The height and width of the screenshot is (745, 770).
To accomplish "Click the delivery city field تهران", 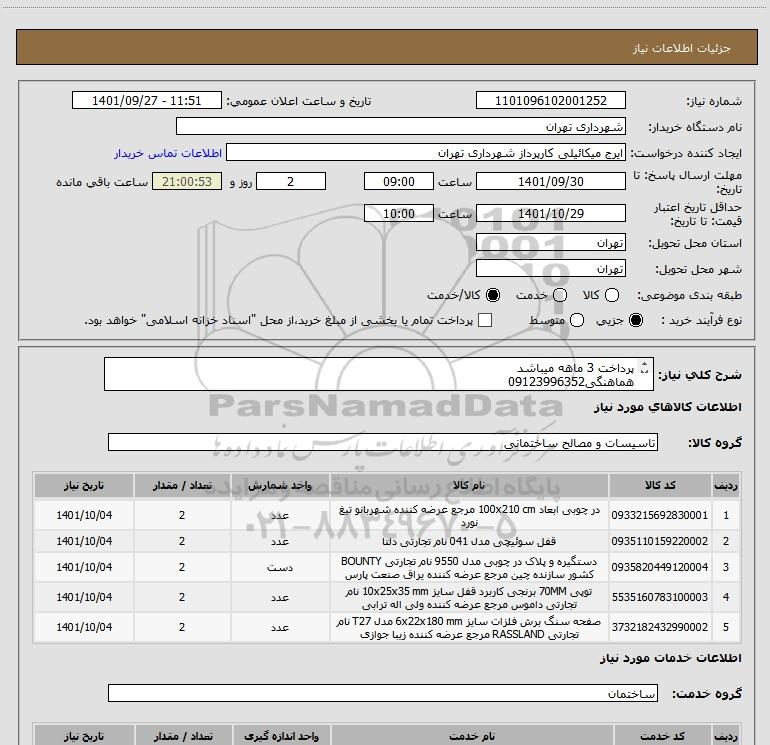I will tap(550, 268).
